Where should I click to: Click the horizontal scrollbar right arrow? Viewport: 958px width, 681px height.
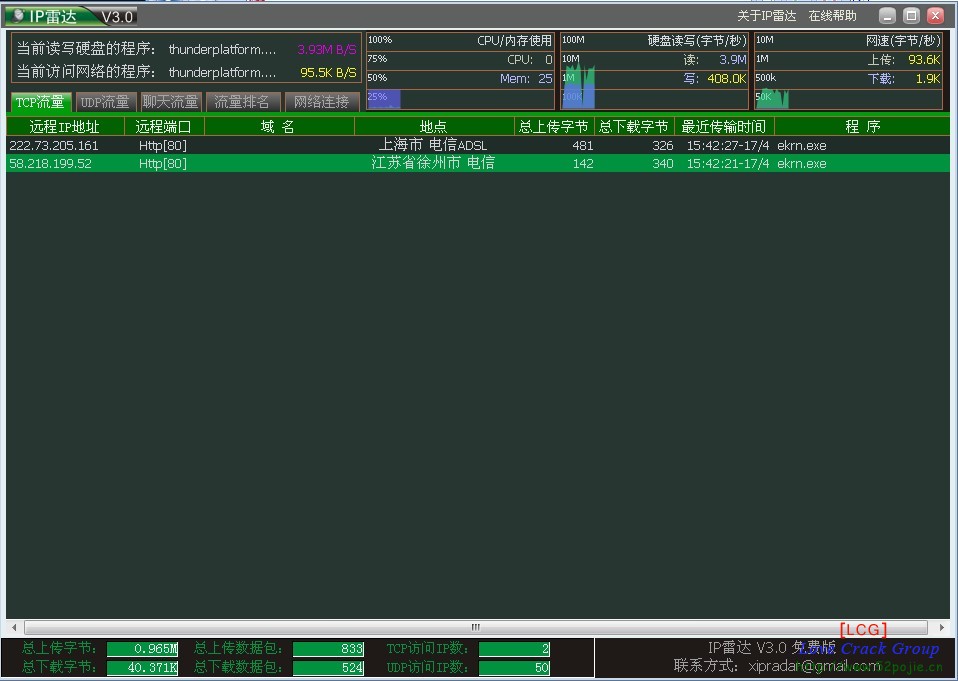pyautogui.click(x=942, y=627)
